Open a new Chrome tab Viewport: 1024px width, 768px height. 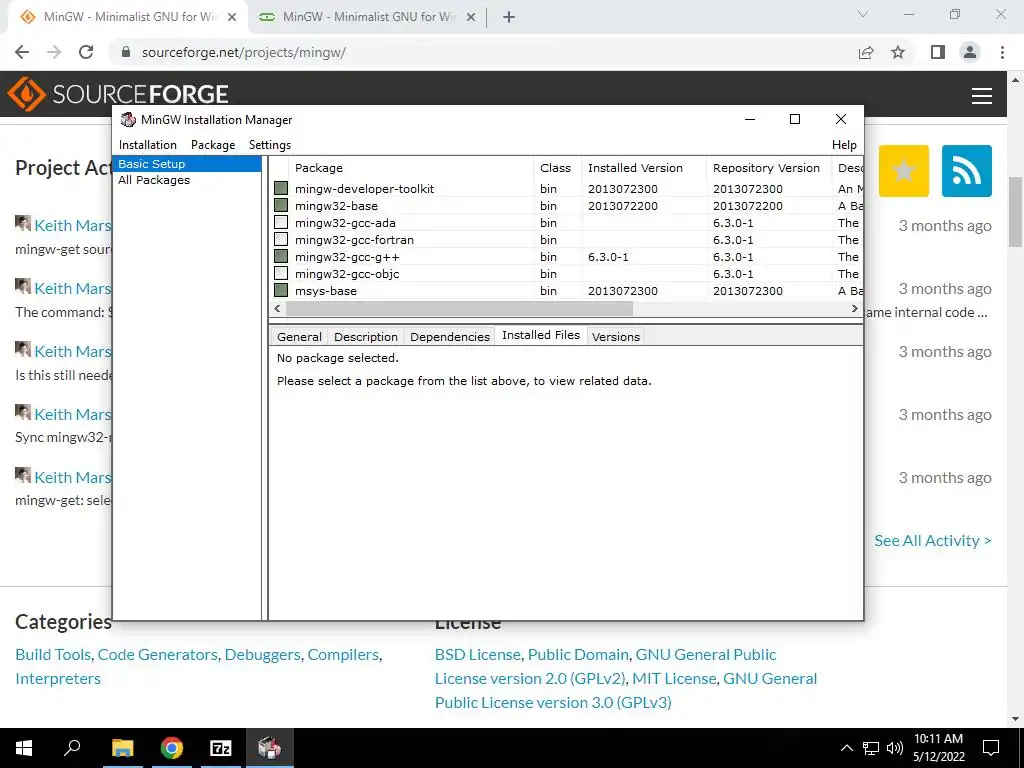pyautogui.click(x=509, y=17)
